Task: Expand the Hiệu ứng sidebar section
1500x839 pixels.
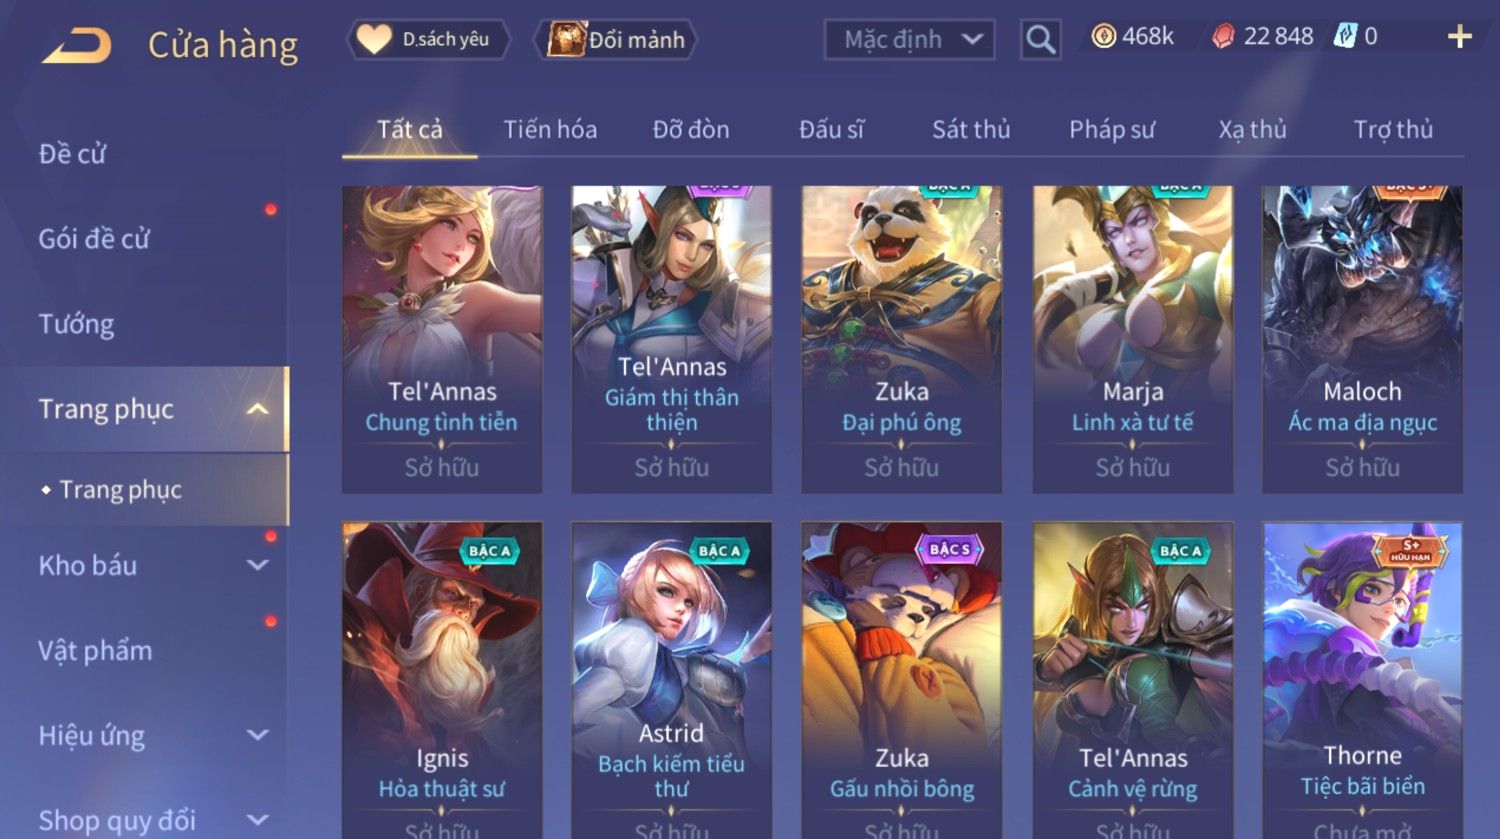Action: pyautogui.click(x=258, y=735)
